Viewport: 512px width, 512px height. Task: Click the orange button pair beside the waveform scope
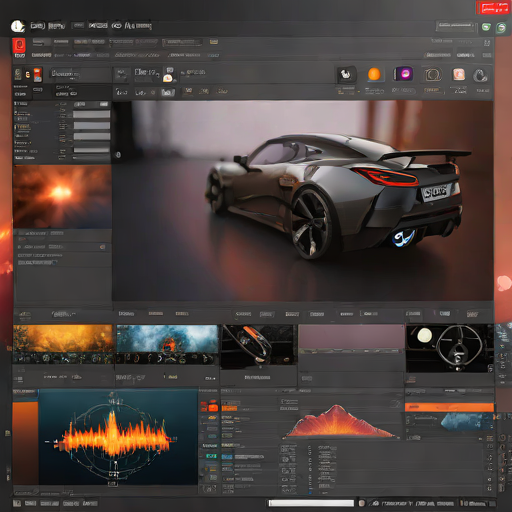[209, 407]
